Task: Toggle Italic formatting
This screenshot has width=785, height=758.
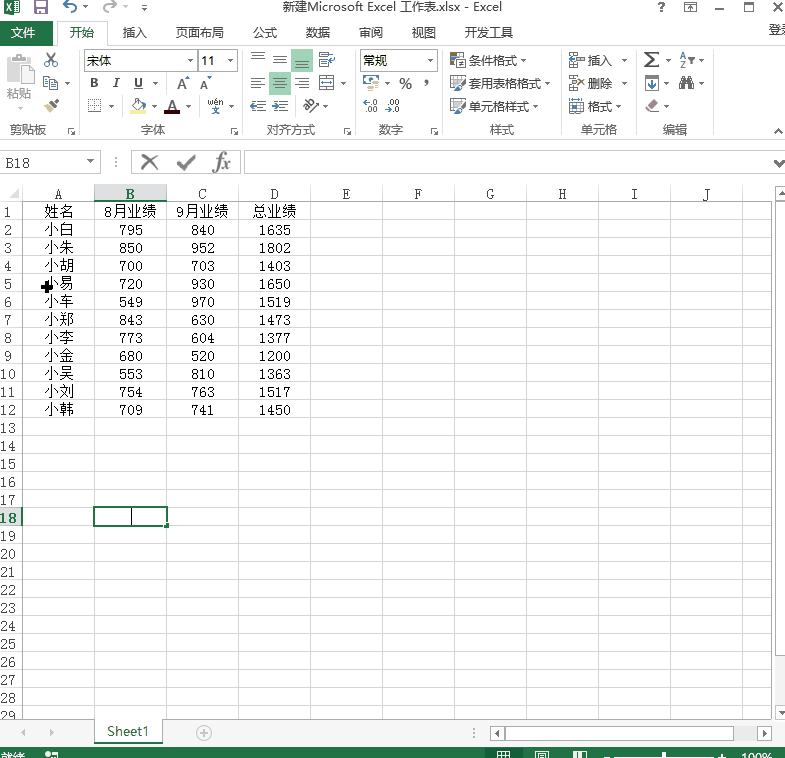Action: [x=116, y=83]
